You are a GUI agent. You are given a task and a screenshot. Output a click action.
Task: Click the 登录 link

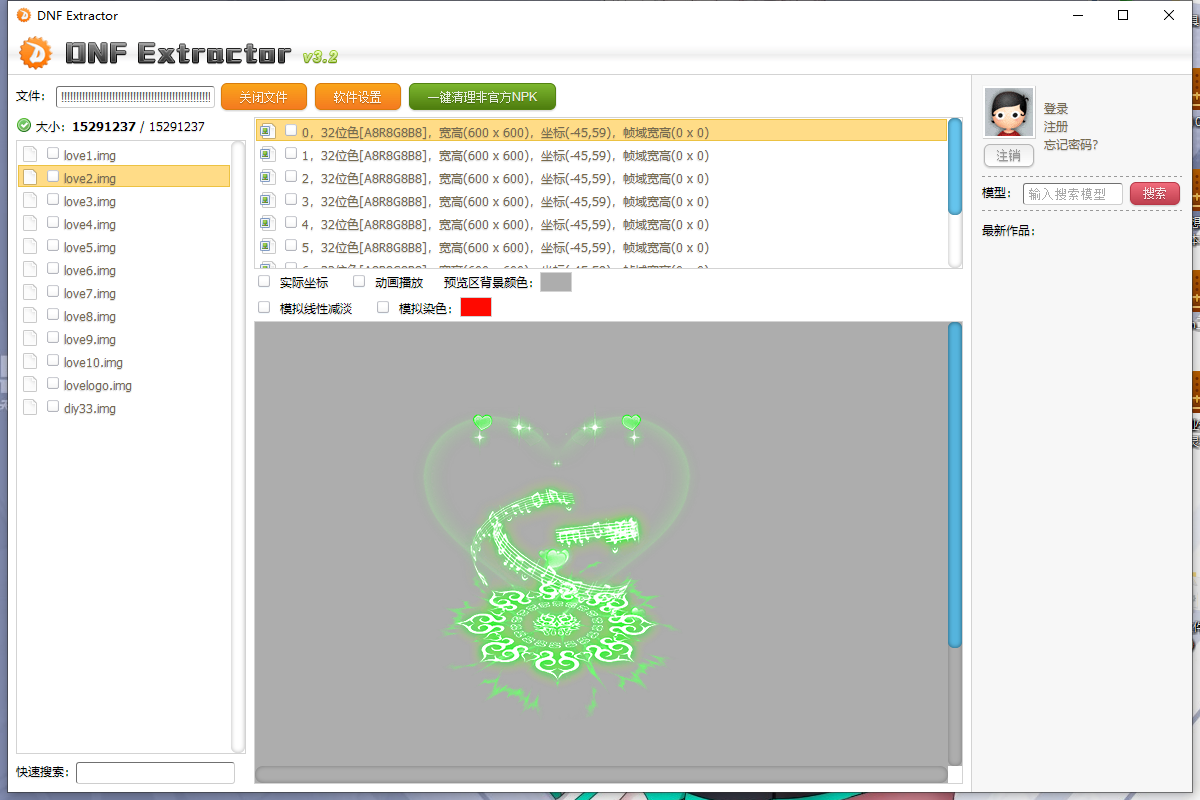[x=1056, y=108]
